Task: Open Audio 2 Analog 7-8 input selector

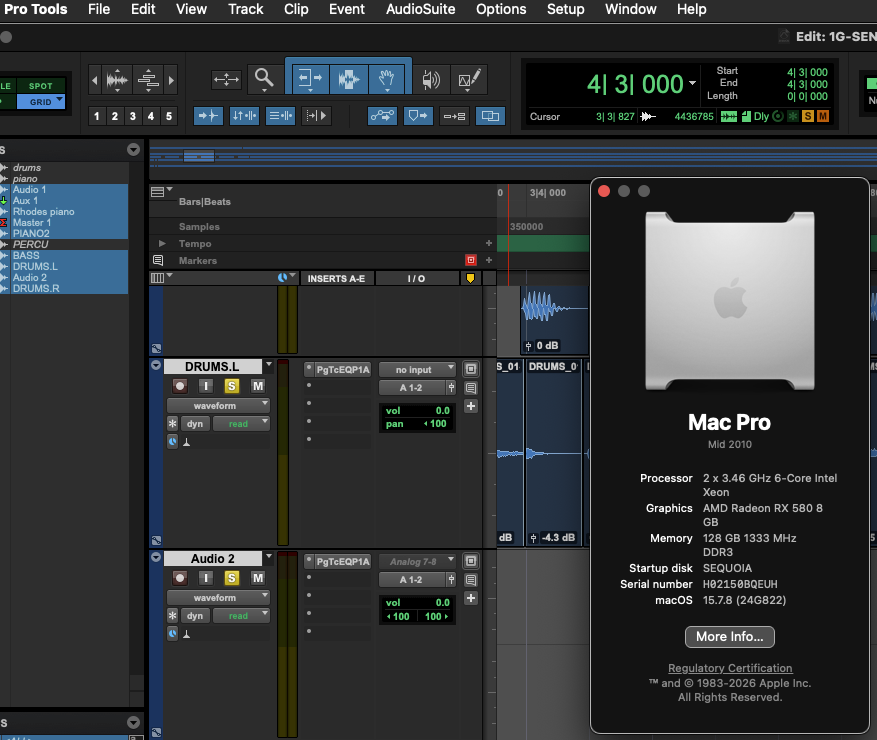Action: pyautogui.click(x=417, y=562)
